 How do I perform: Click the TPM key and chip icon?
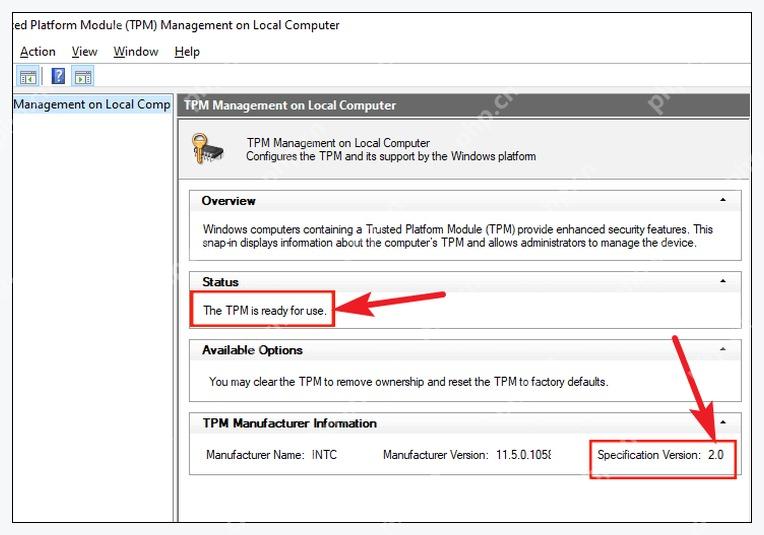coord(207,149)
